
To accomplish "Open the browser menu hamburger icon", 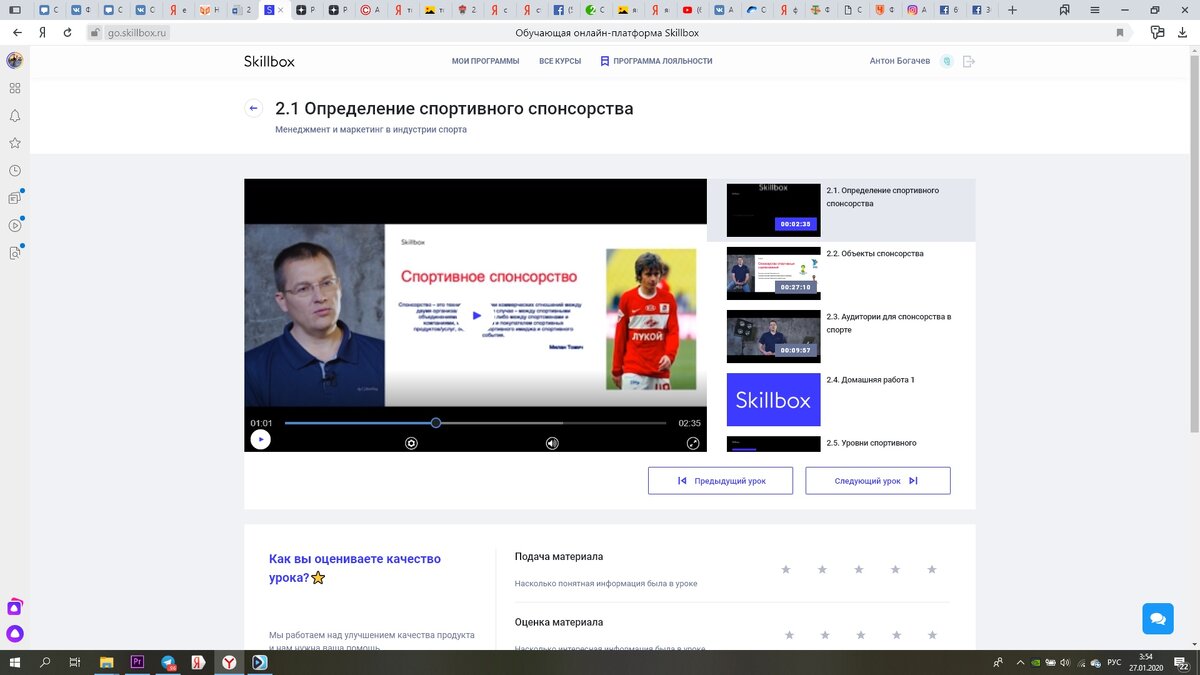I will pos(1094,9).
